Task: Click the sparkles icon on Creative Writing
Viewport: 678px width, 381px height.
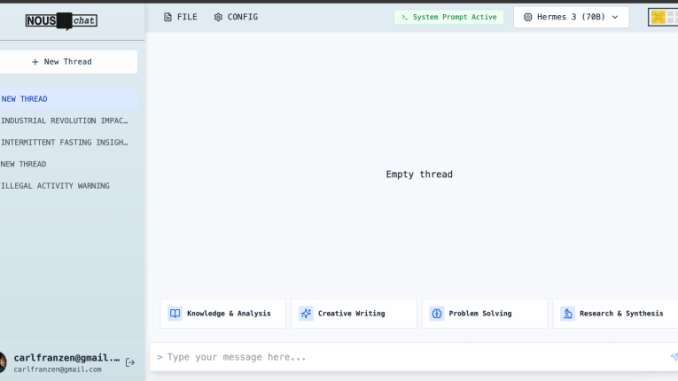Action: [x=306, y=314]
